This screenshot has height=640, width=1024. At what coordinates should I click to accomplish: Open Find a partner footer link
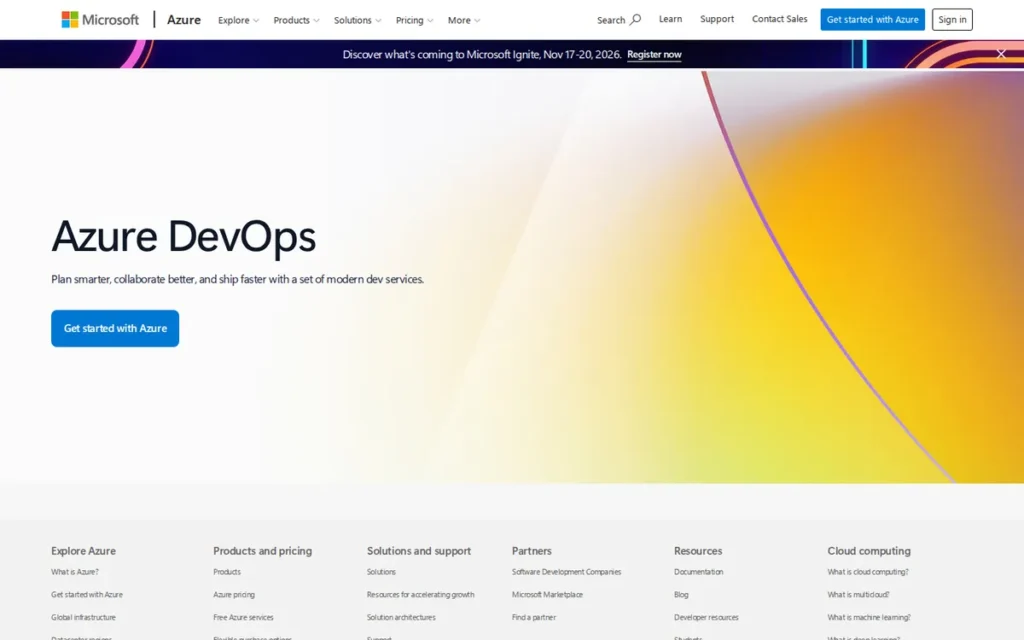coord(534,617)
